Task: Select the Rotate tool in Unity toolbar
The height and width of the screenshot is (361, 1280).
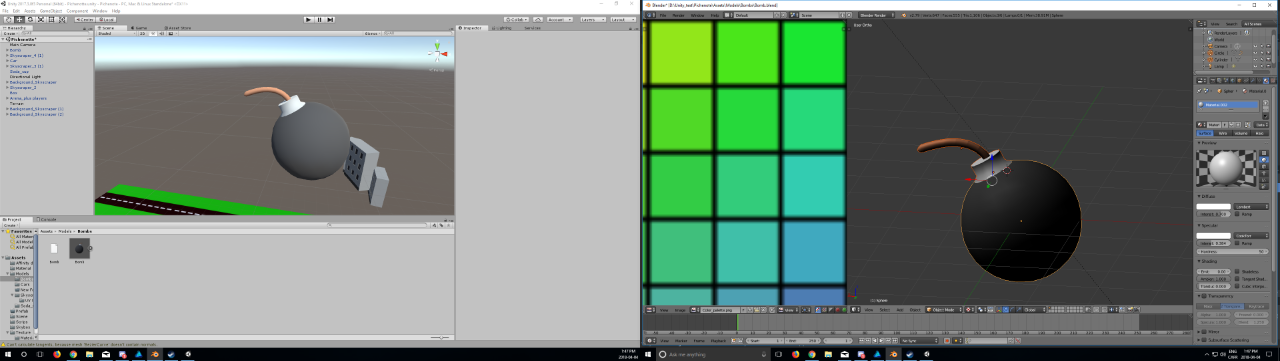Action: click(30, 19)
